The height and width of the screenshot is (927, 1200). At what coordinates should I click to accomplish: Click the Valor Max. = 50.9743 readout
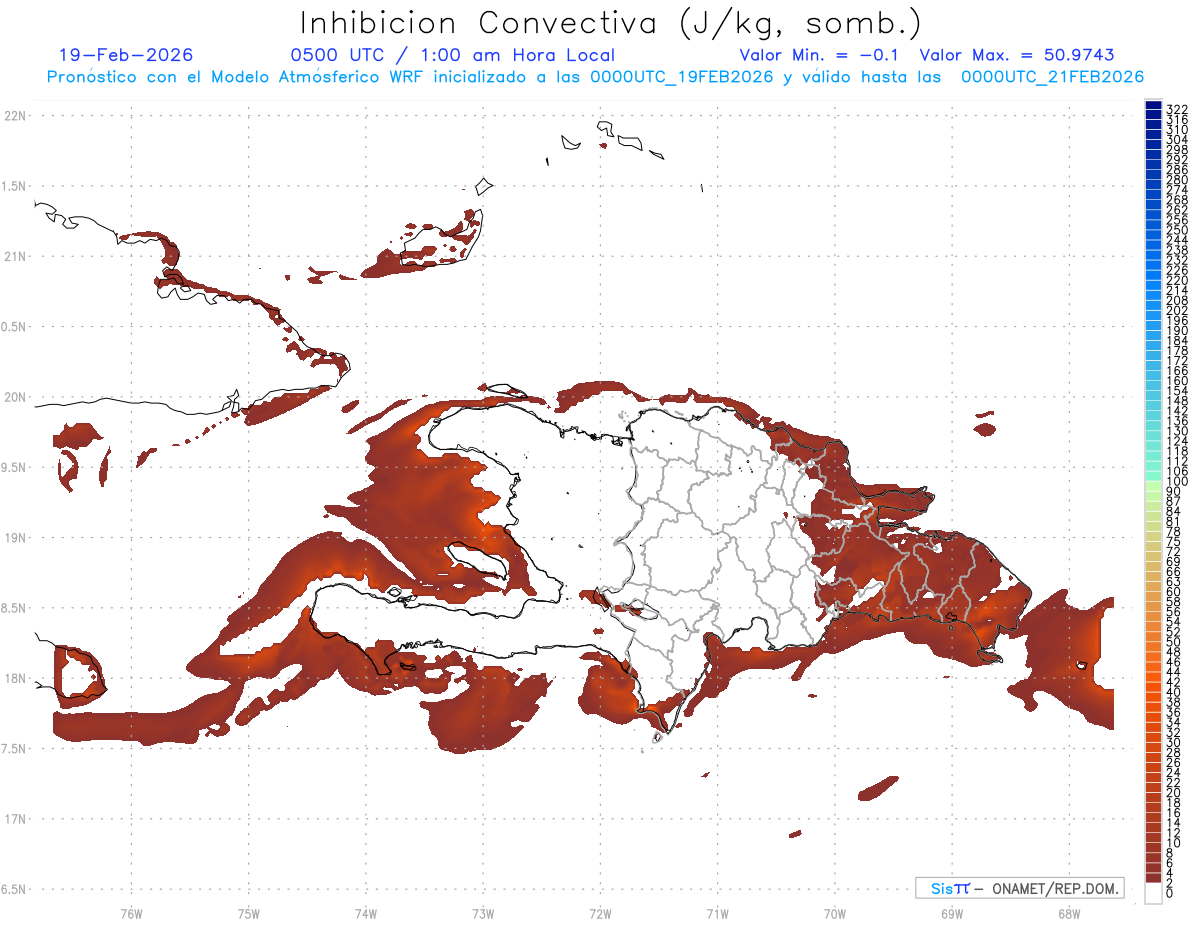coord(1017,55)
